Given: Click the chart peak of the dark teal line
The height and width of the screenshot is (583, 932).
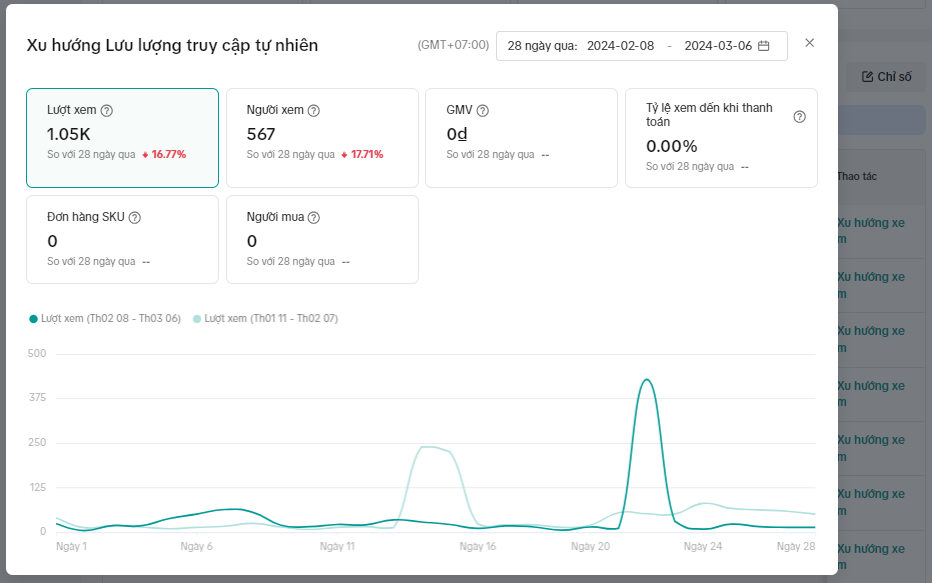Looking at the screenshot, I should click(647, 380).
